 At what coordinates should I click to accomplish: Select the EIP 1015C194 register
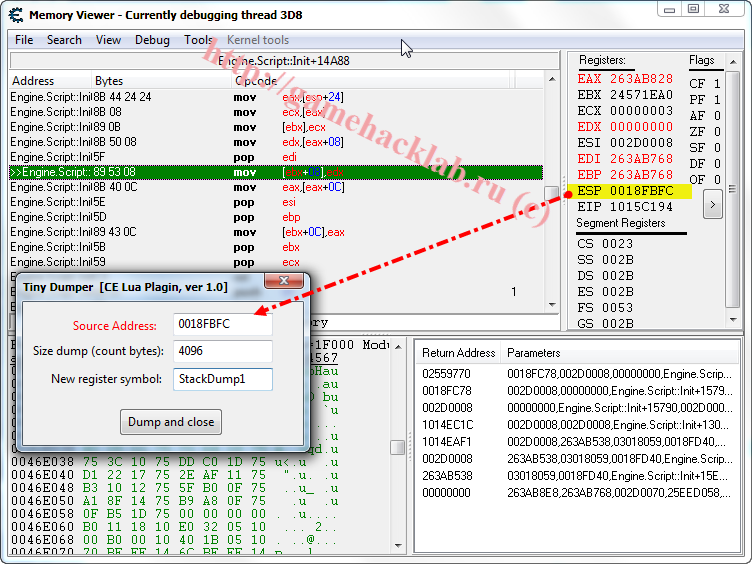[x=625, y=207]
